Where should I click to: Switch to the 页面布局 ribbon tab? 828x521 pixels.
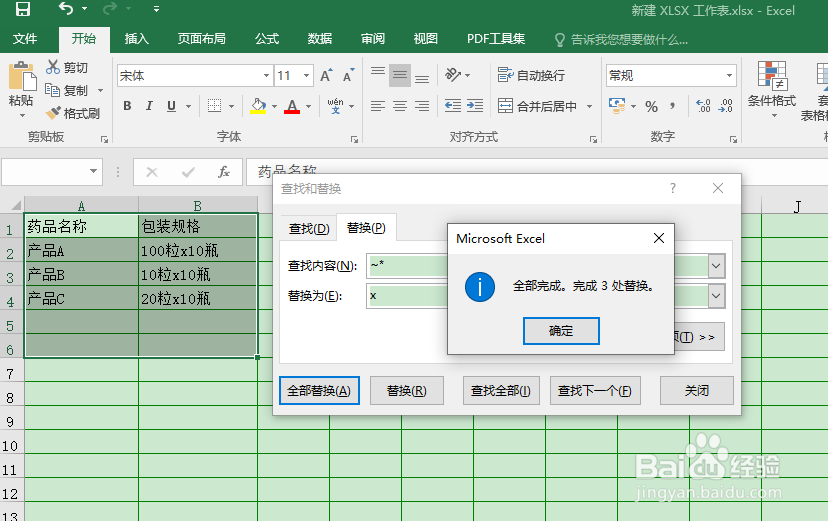(x=201, y=39)
